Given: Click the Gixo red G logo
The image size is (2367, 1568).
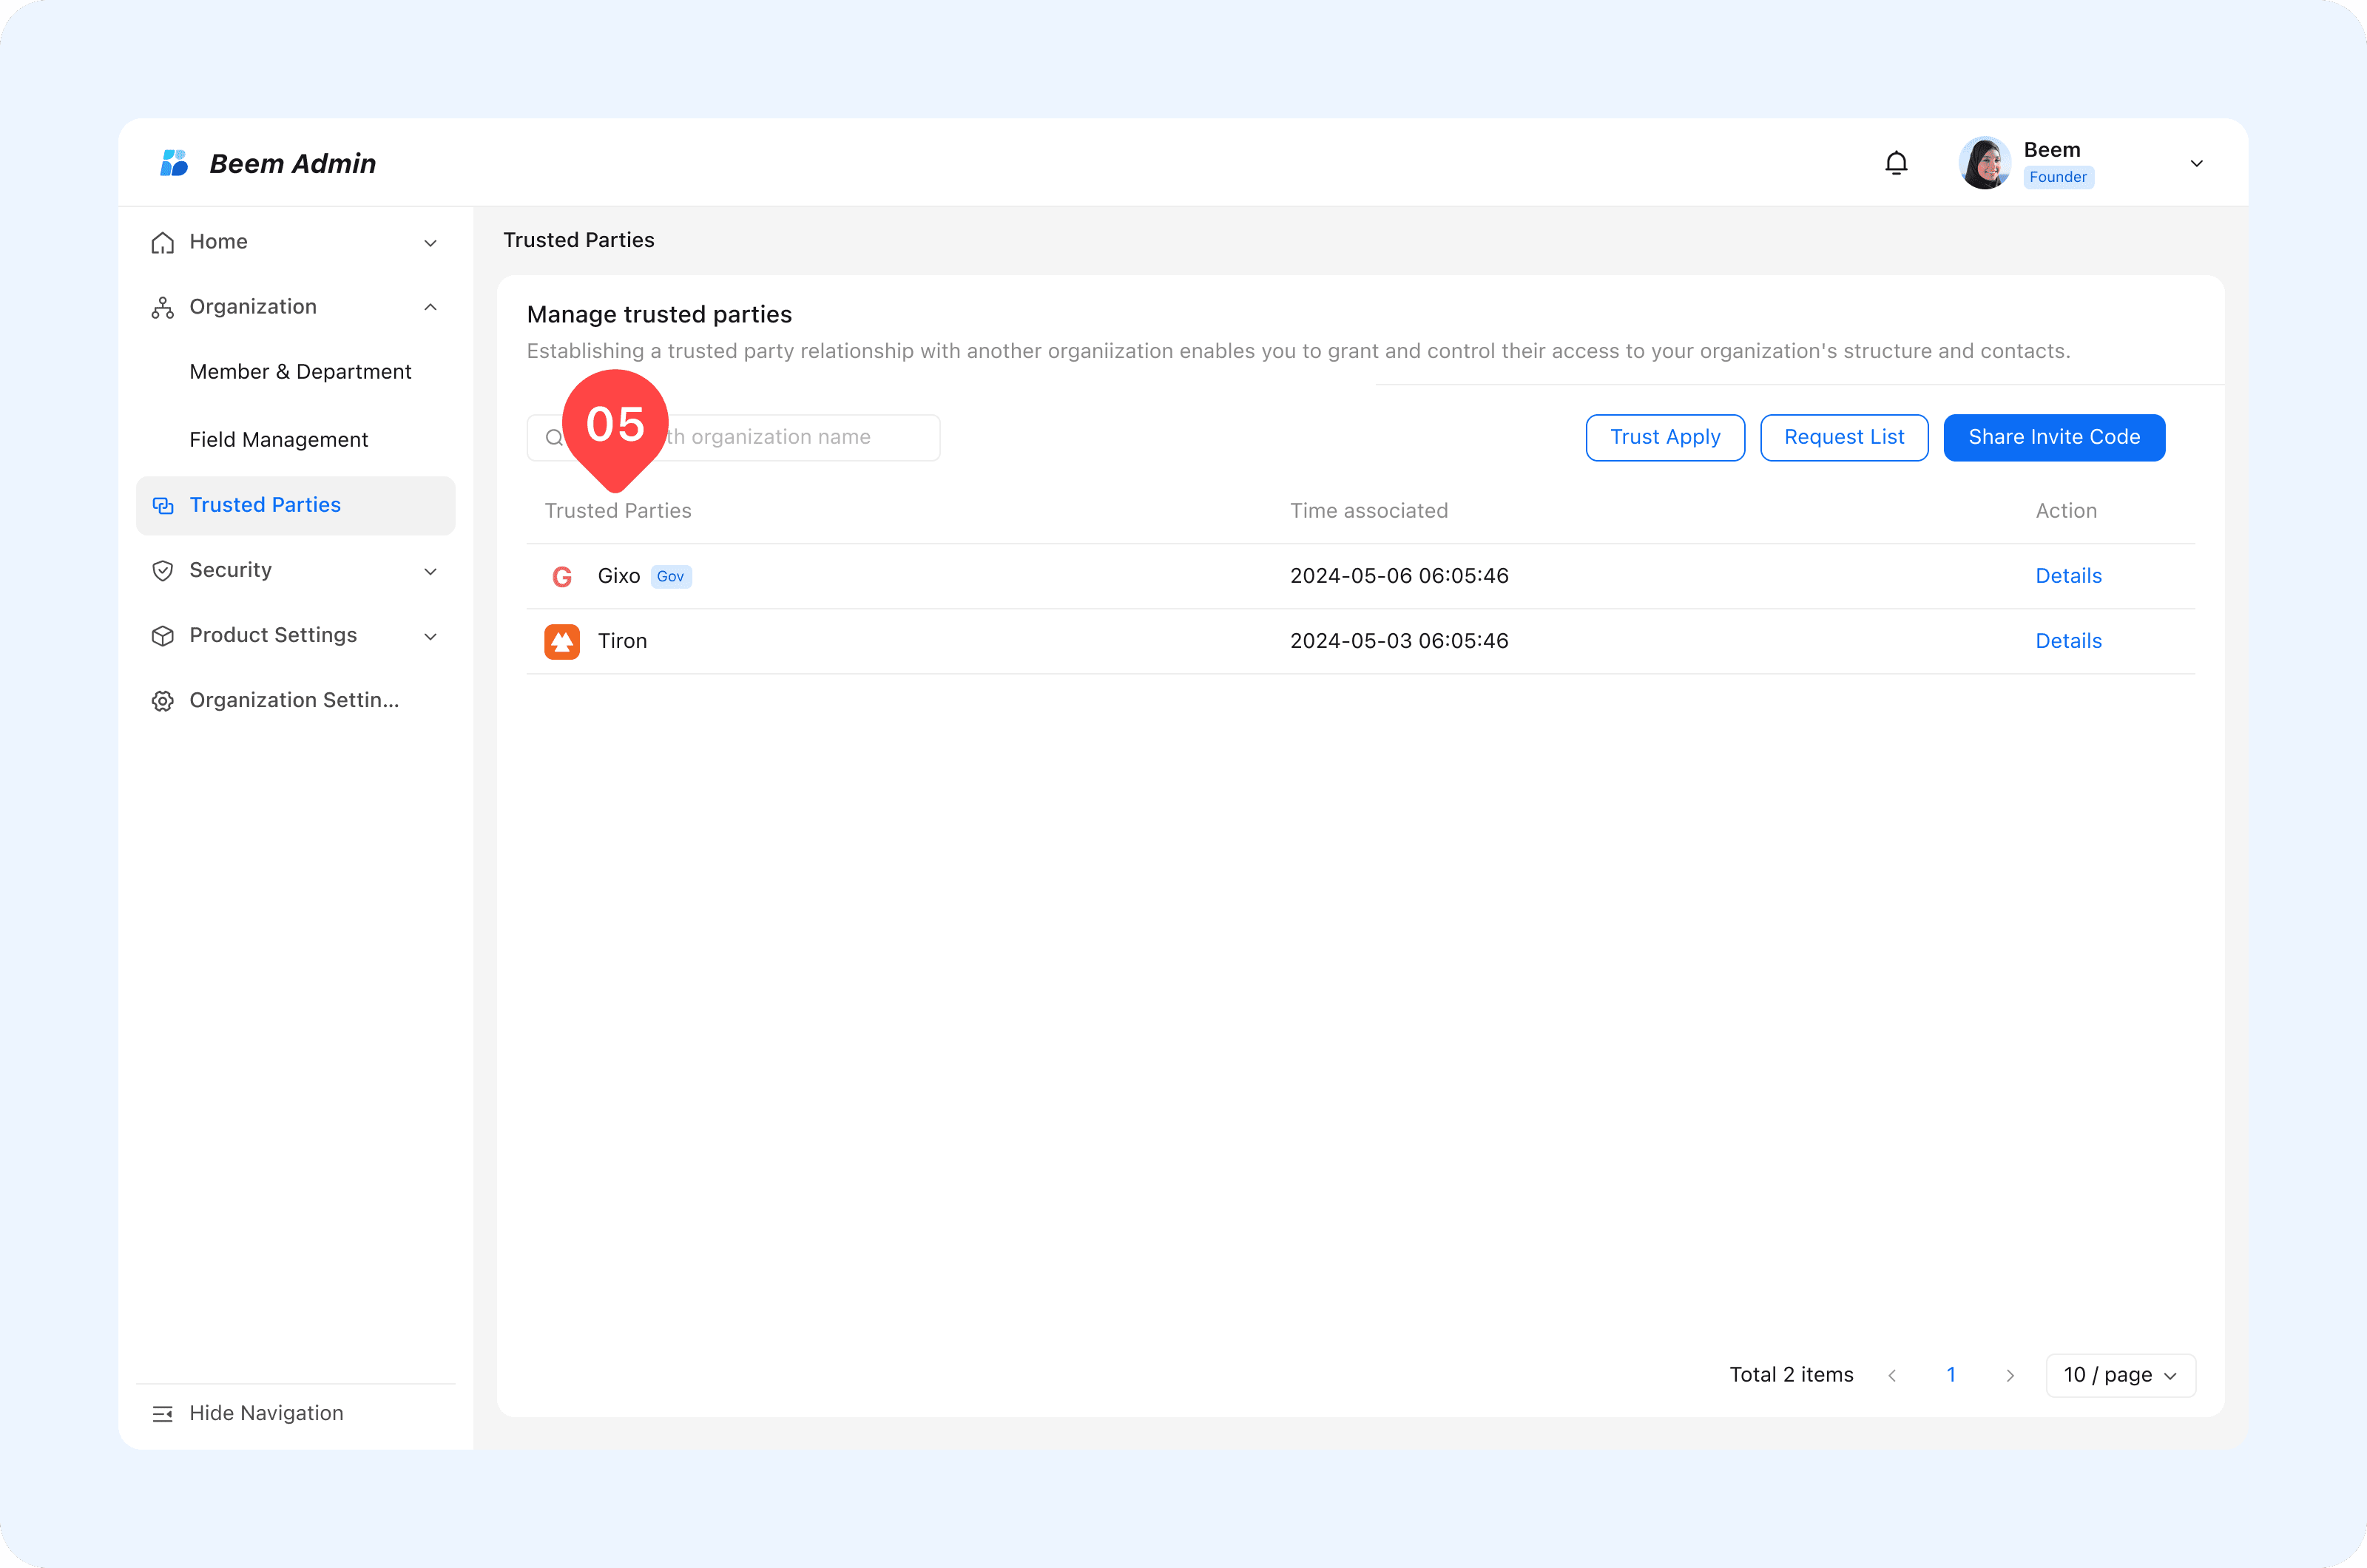Looking at the screenshot, I should [x=562, y=576].
